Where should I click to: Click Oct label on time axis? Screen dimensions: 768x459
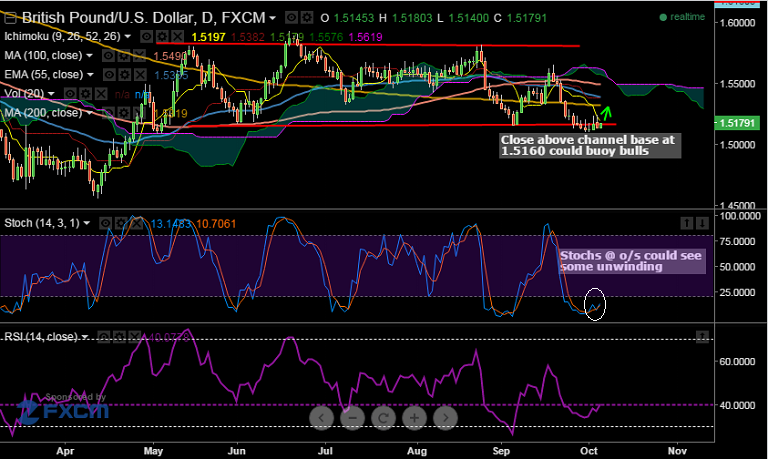pyautogui.click(x=589, y=451)
